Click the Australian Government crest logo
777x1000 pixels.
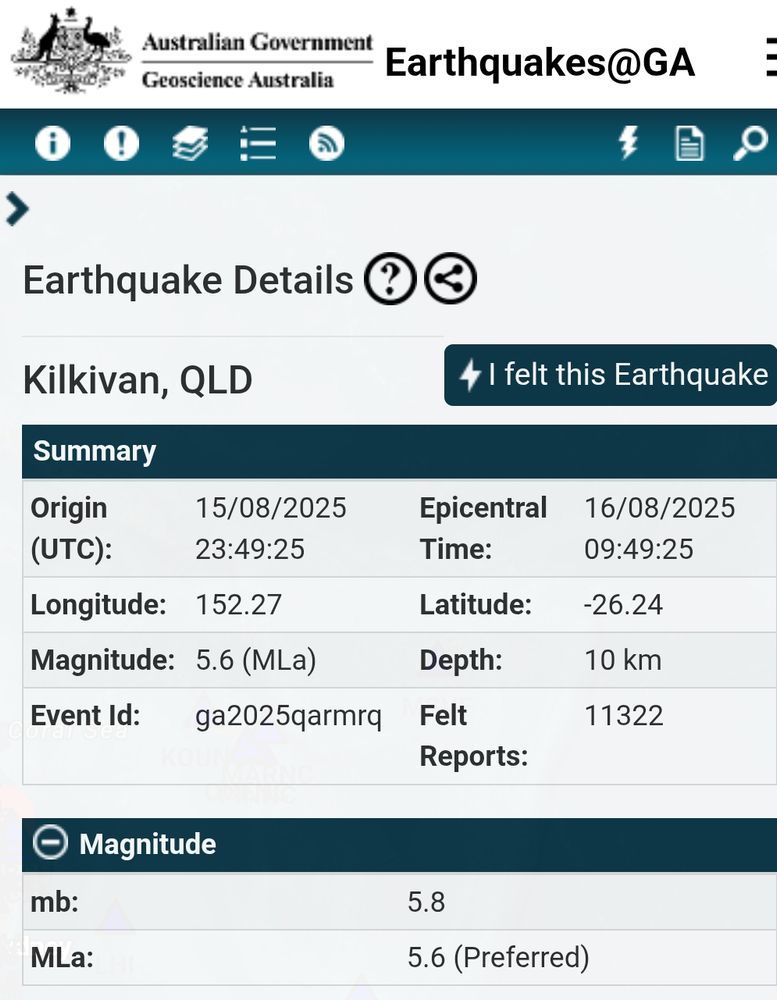70,50
